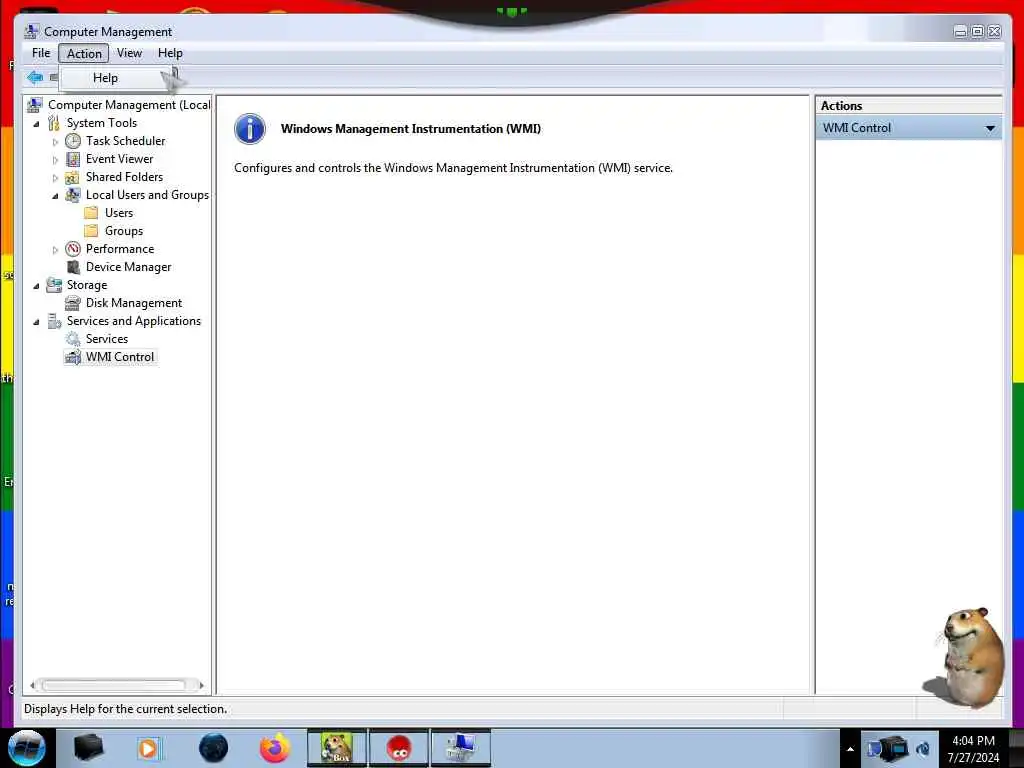The width and height of the screenshot is (1024, 768).
Task: Open the Windows Start orb
Action: pyautogui.click(x=26, y=748)
